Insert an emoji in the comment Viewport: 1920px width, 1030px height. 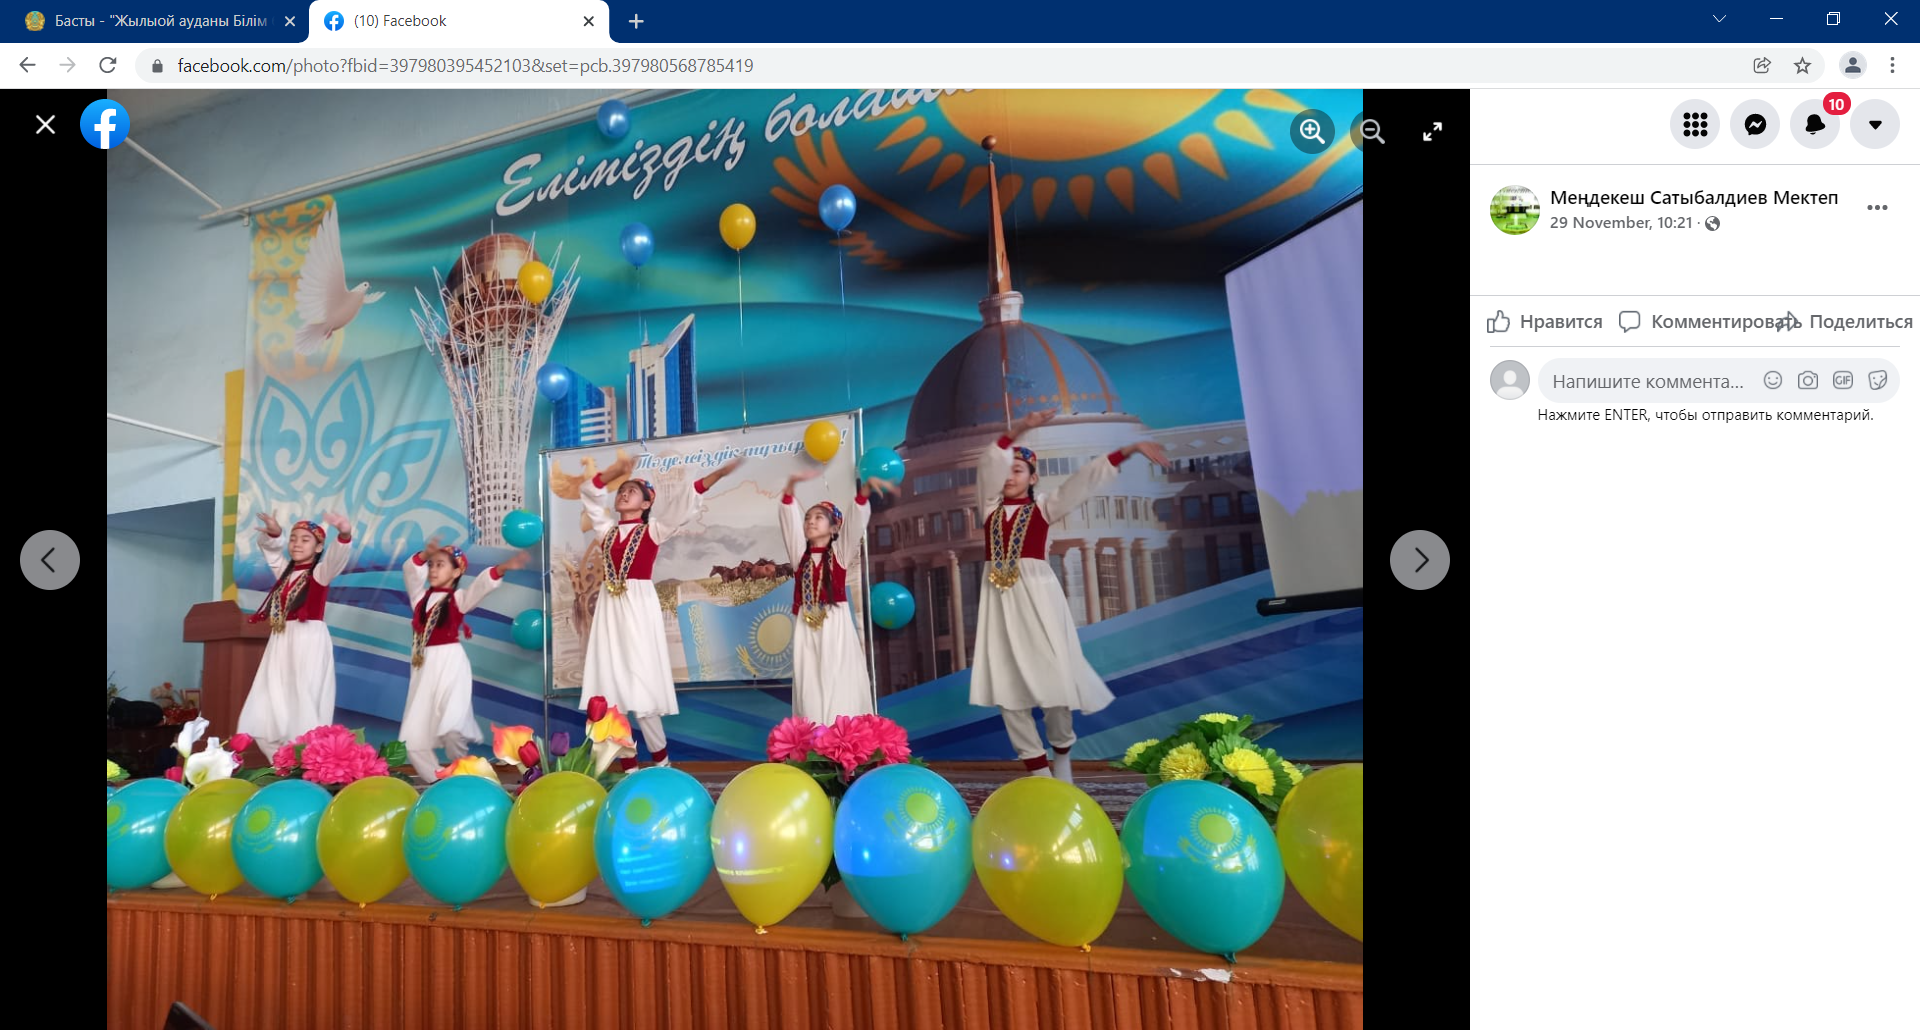click(1773, 380)
